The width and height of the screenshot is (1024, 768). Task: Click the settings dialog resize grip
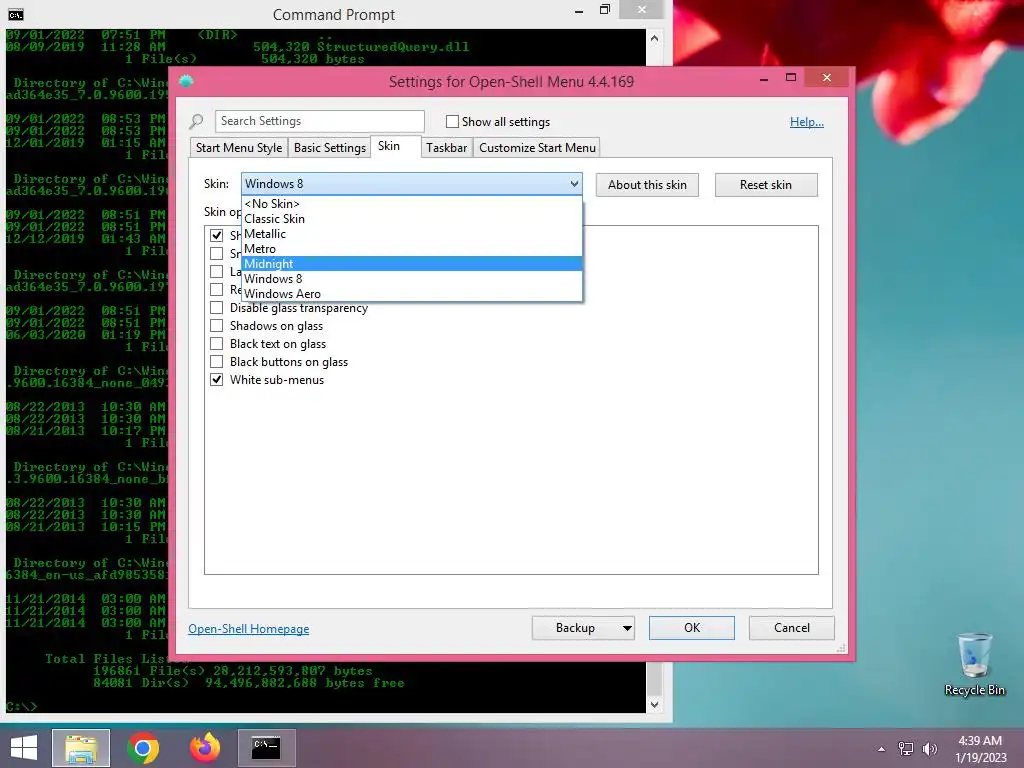point(841,648)
